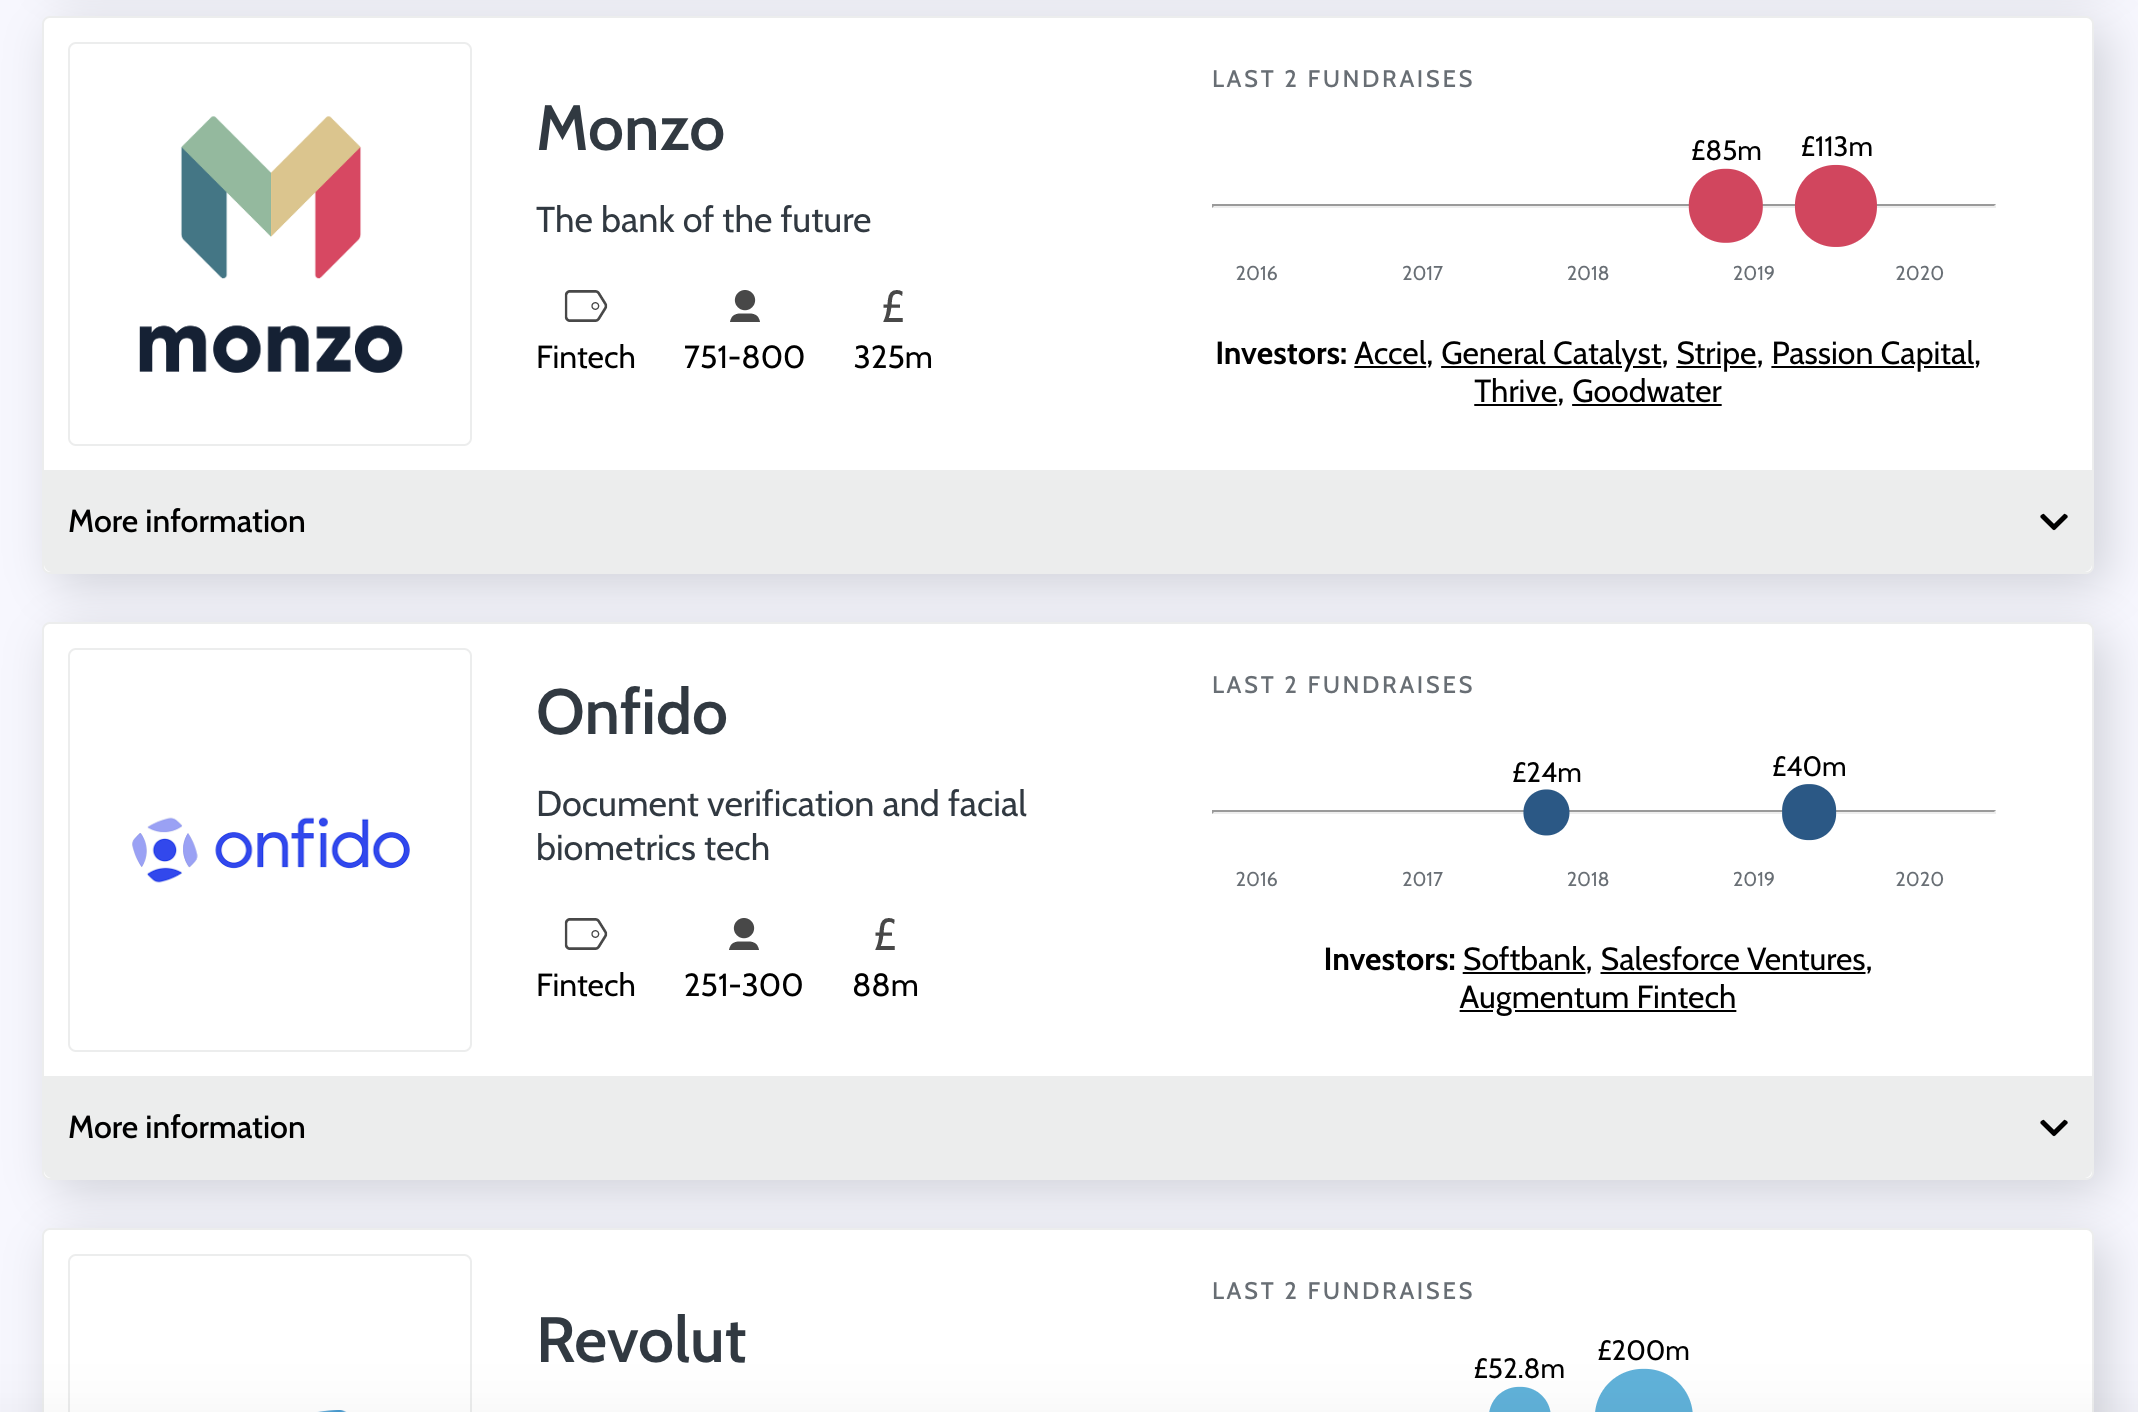The width and height of the screenshot is (2138, 1412).
Task: Open the Accel investor link
Action: pos(1390,354)
